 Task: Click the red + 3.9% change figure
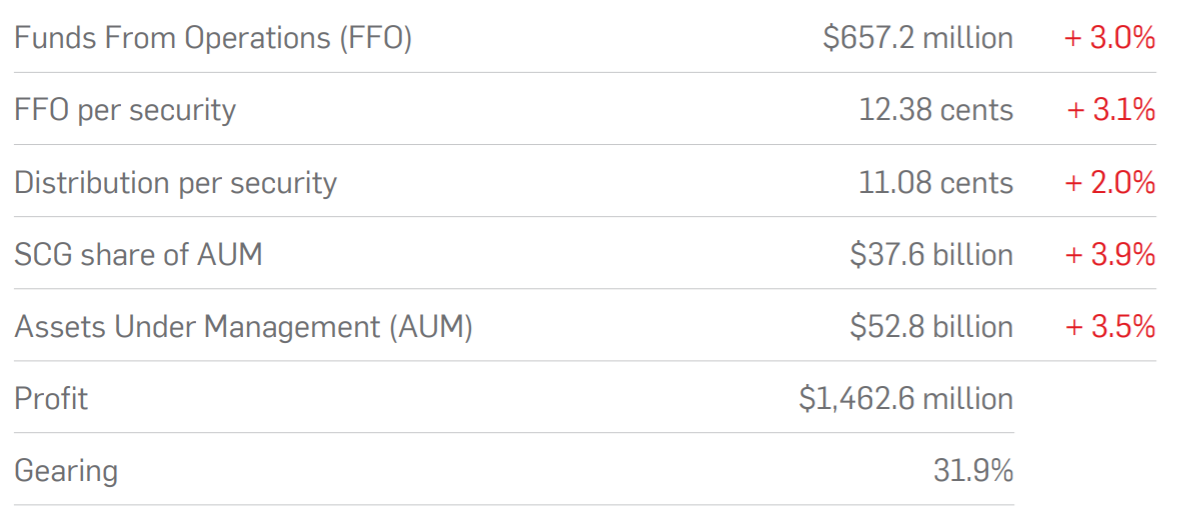coord(1109,255)
